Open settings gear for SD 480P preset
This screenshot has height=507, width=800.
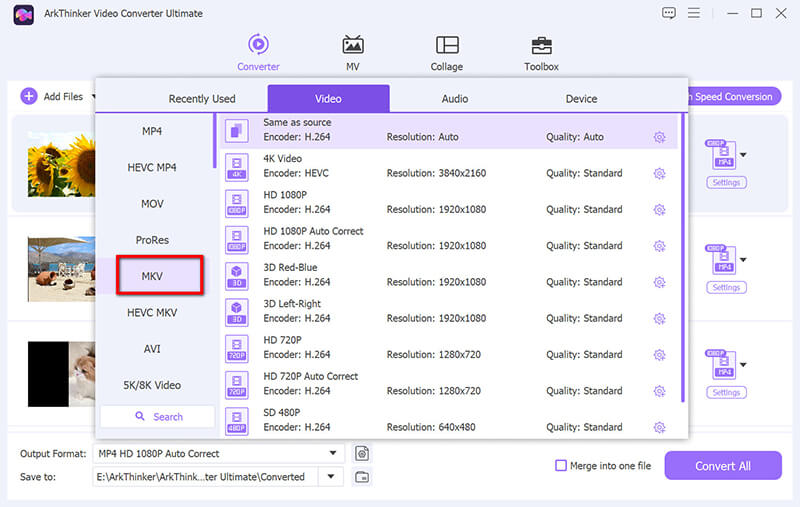pyautogui.click(x=659, y=427)
